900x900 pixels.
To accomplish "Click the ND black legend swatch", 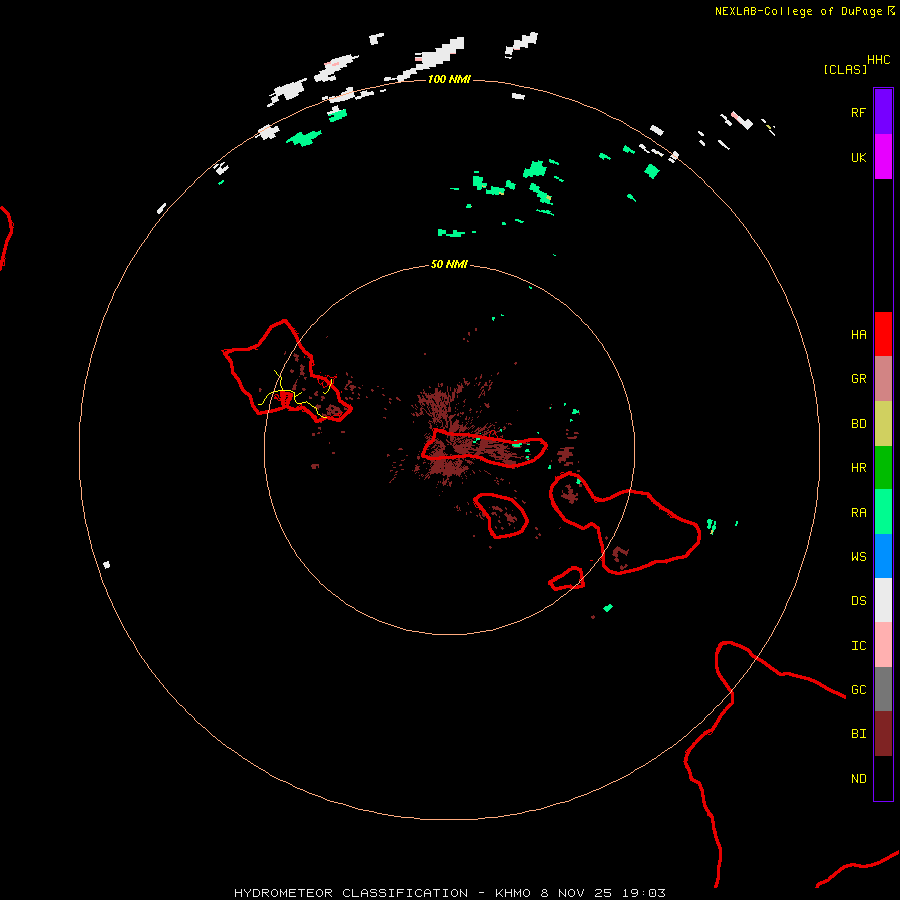I will click(x=883, y=778).
